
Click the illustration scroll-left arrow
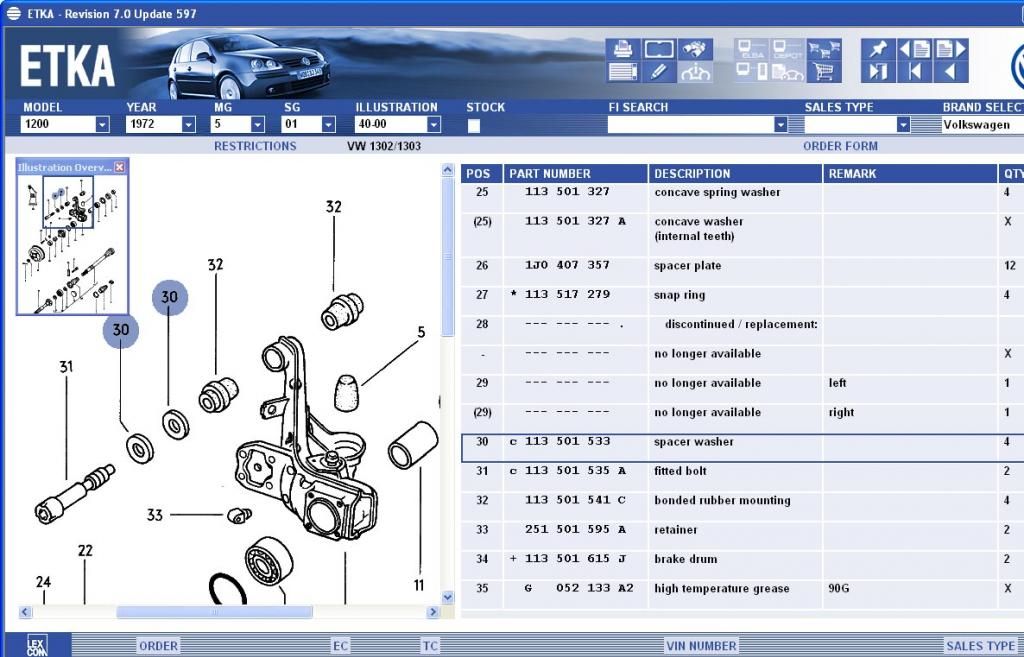pos(25,612)
